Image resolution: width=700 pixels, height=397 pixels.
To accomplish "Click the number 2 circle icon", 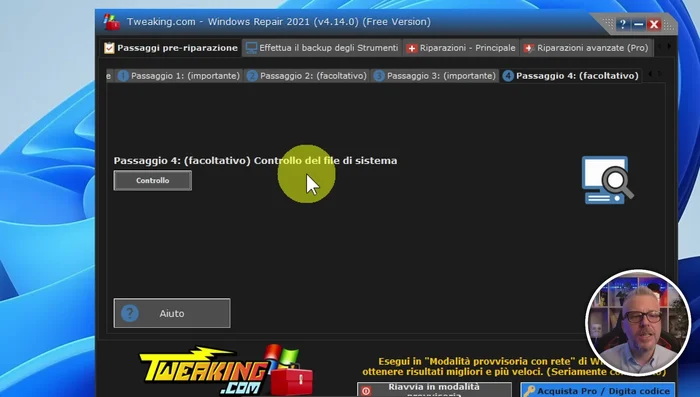I will point(252,76).
